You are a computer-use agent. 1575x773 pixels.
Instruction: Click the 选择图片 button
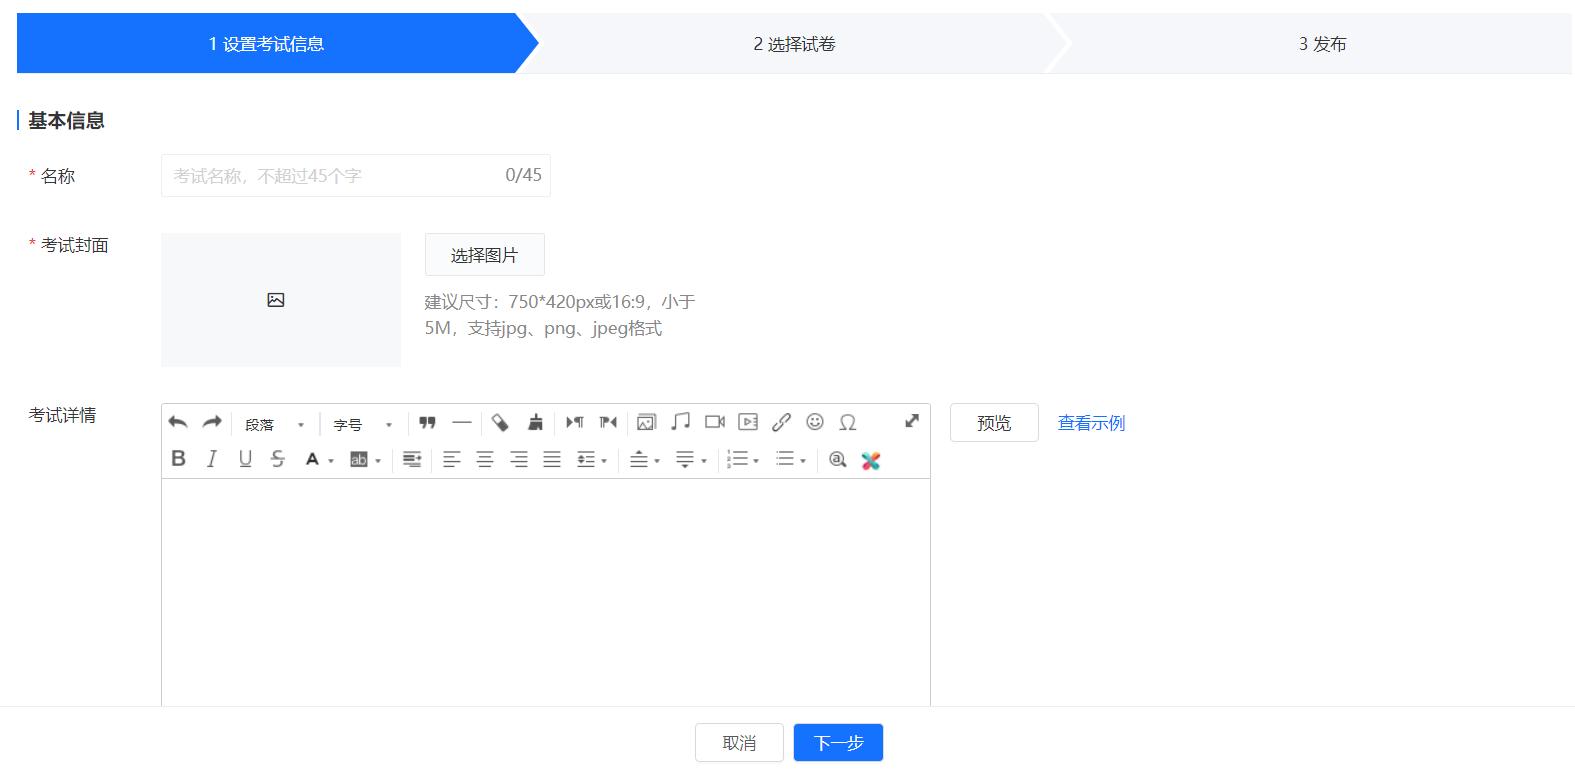[x=485, y=255]
